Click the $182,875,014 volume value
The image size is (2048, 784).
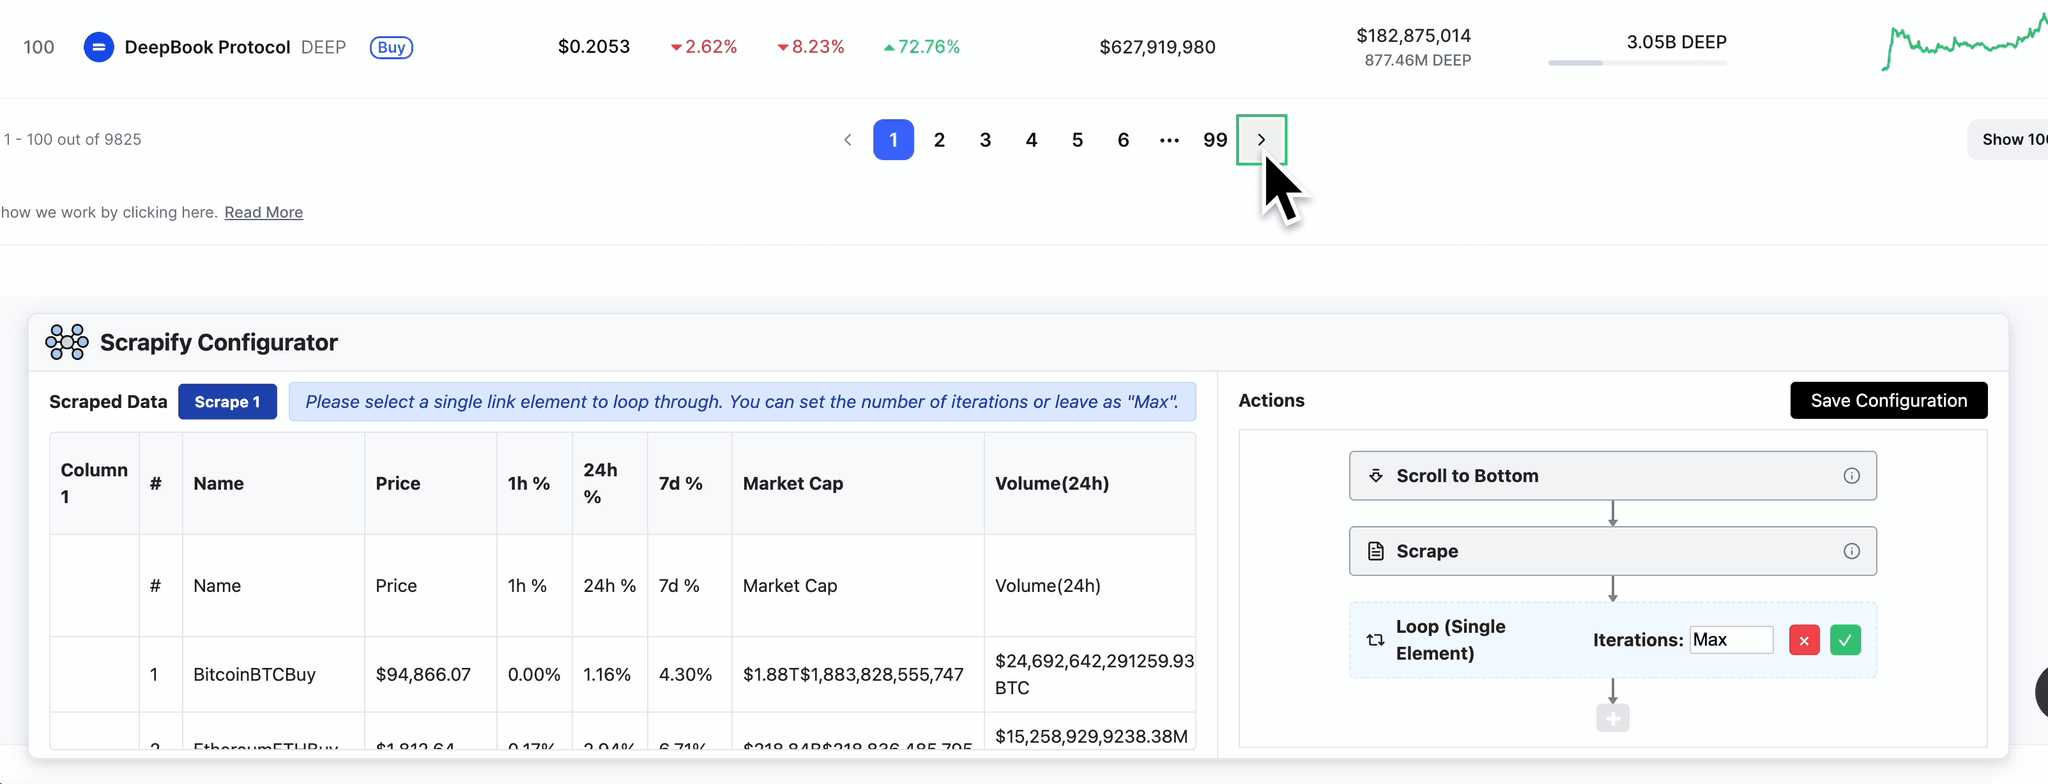[1413, 36]
